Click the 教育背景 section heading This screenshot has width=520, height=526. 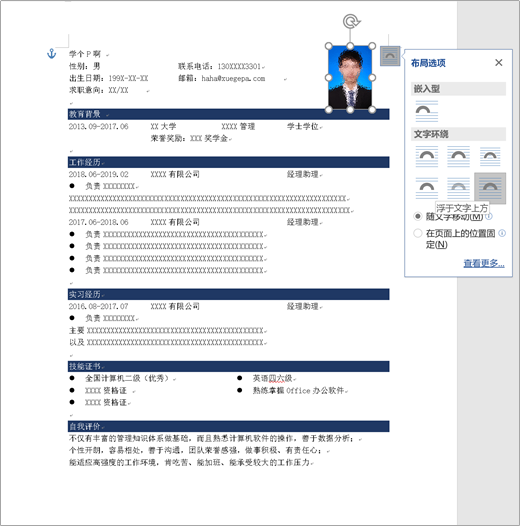point(85,114)
